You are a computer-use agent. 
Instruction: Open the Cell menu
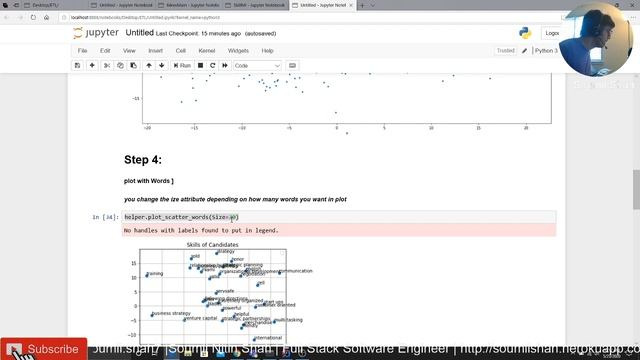click(181, 51)
